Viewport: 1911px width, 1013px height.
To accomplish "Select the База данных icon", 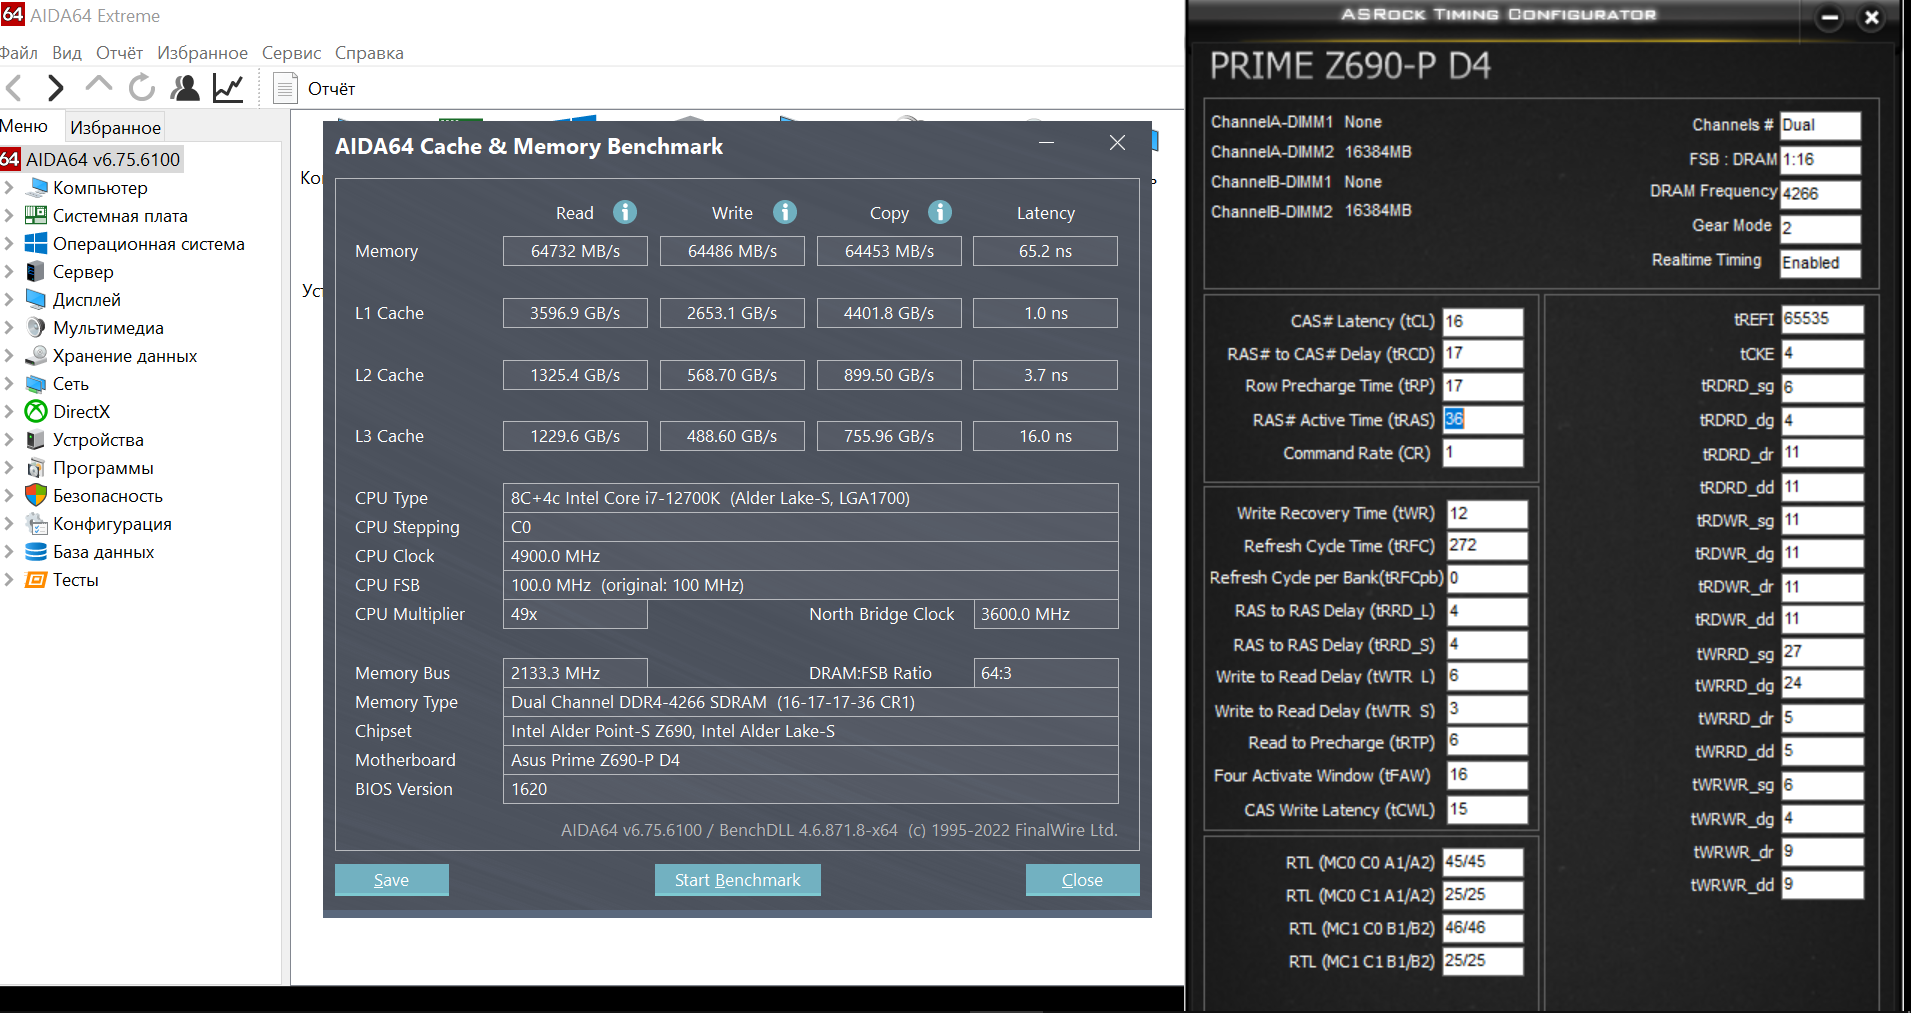I will pos(36,551).
